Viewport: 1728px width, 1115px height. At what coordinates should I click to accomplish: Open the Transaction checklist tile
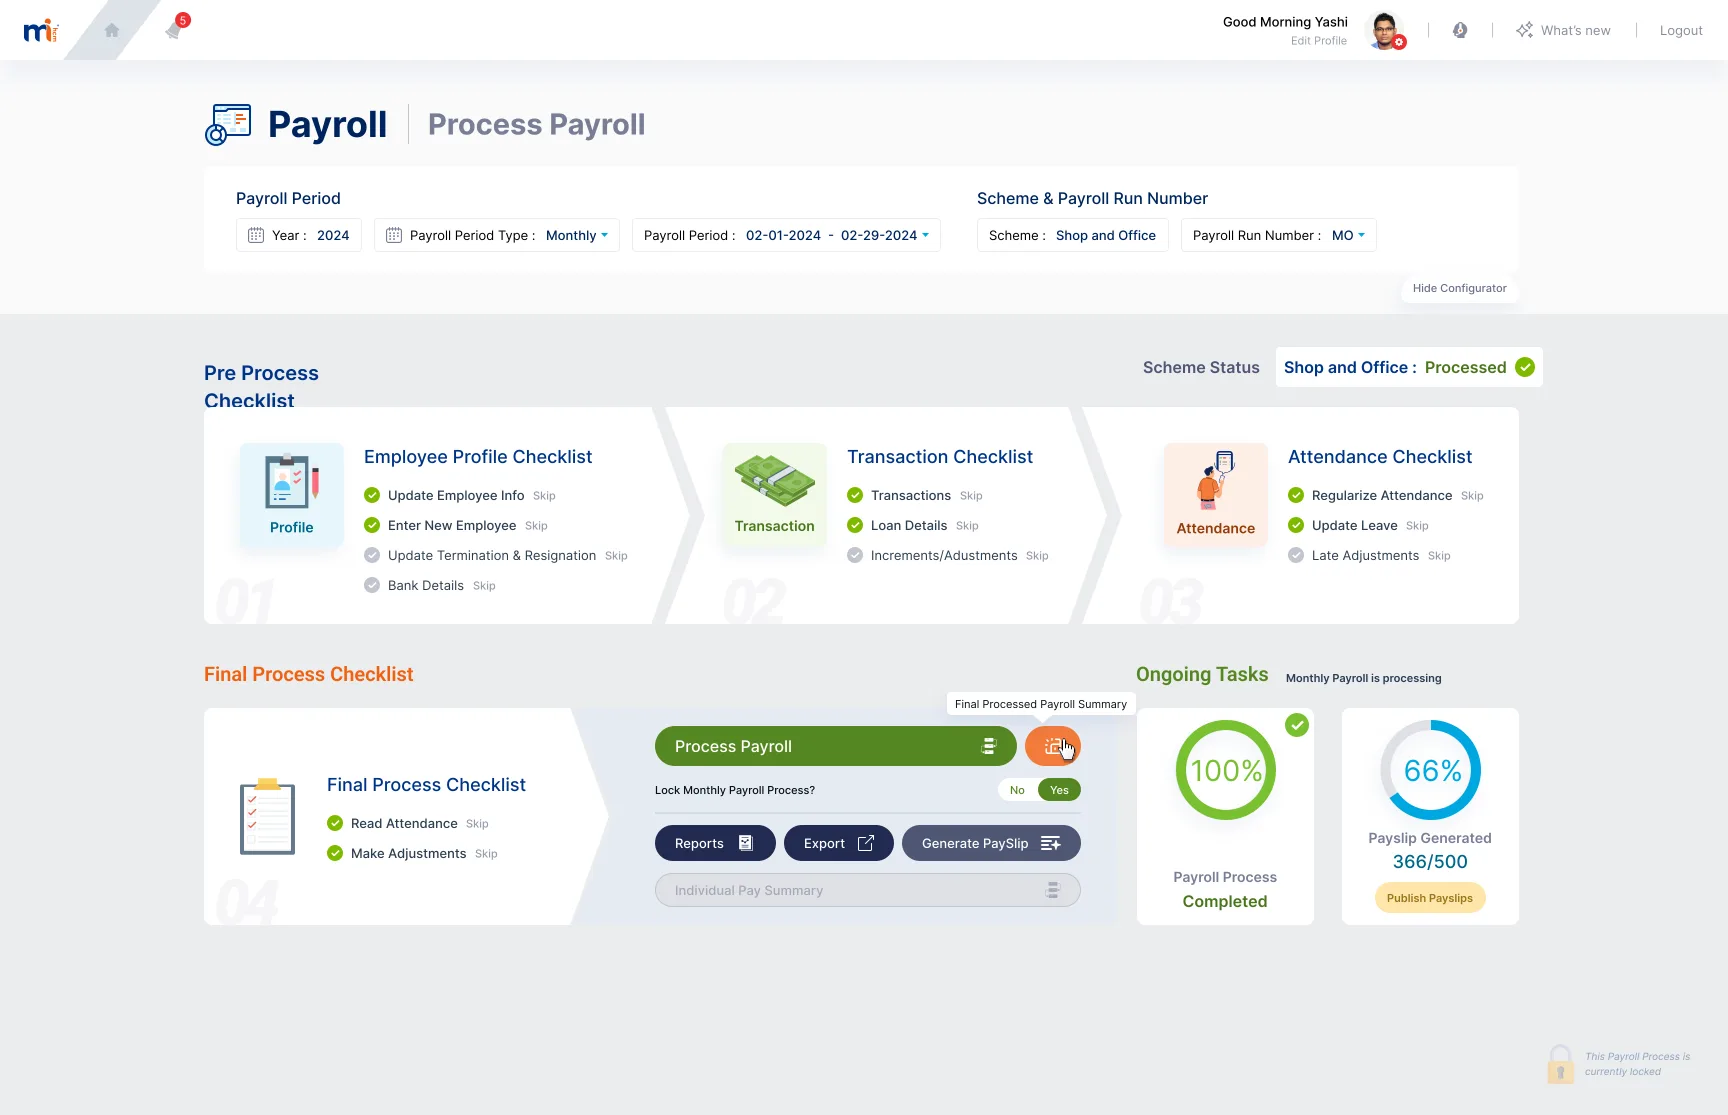pyautogui.click(x=774, y=495)
